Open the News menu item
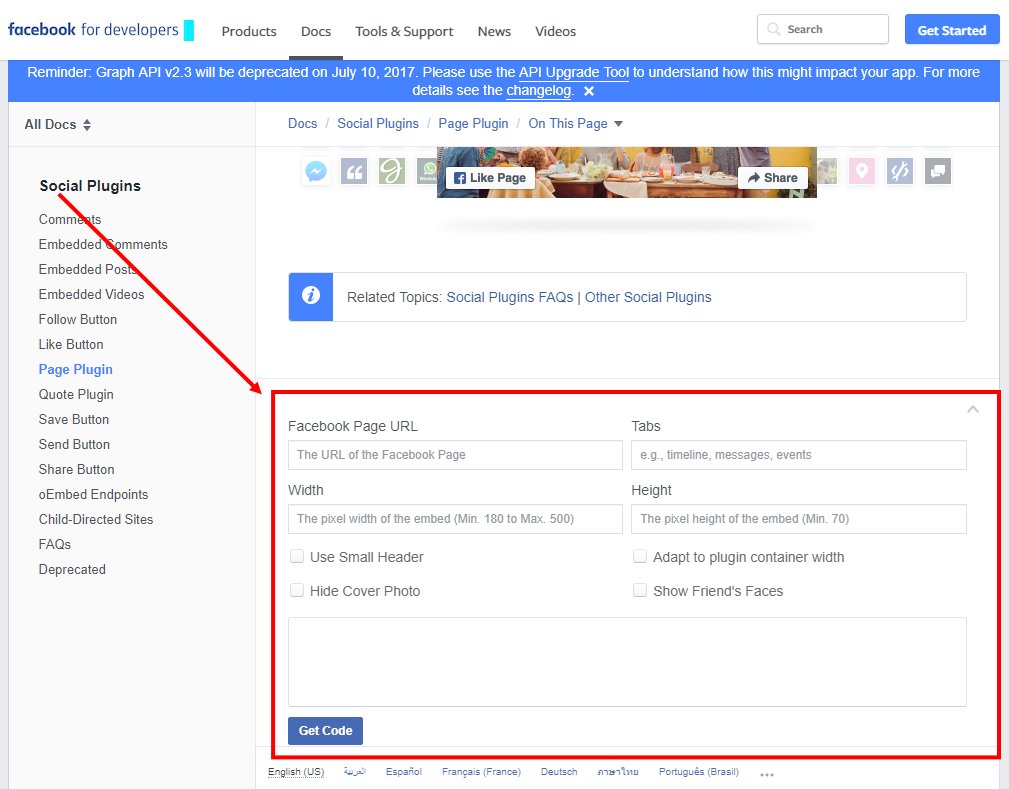 tap(494, 31)
